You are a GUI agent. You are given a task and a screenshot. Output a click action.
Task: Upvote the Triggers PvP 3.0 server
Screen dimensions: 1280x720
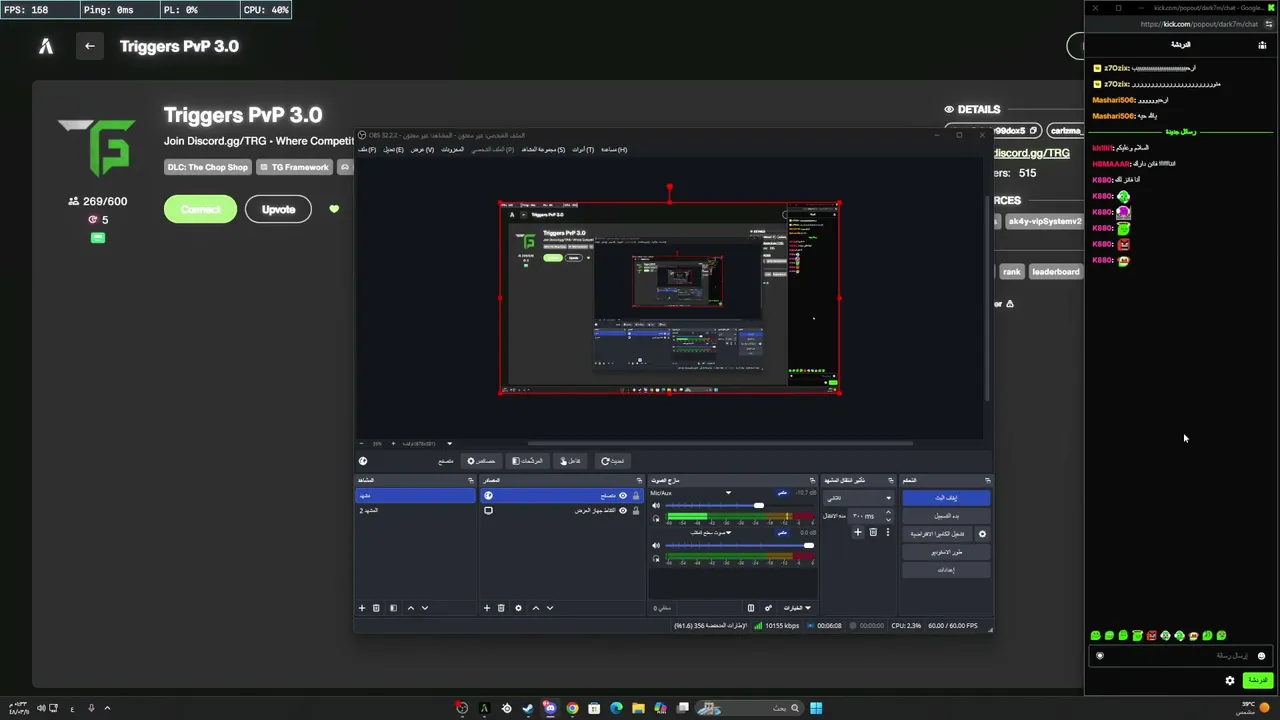278,209
